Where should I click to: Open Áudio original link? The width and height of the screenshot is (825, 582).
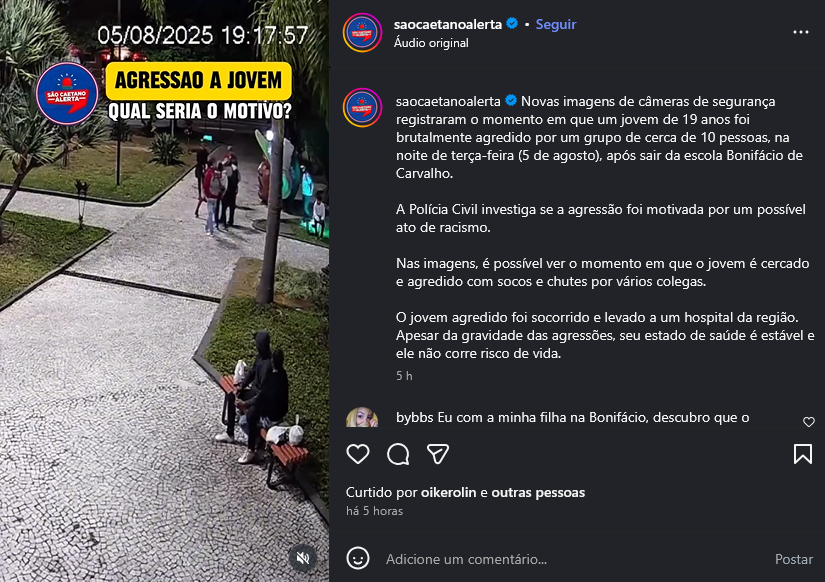tap(431, 43)
